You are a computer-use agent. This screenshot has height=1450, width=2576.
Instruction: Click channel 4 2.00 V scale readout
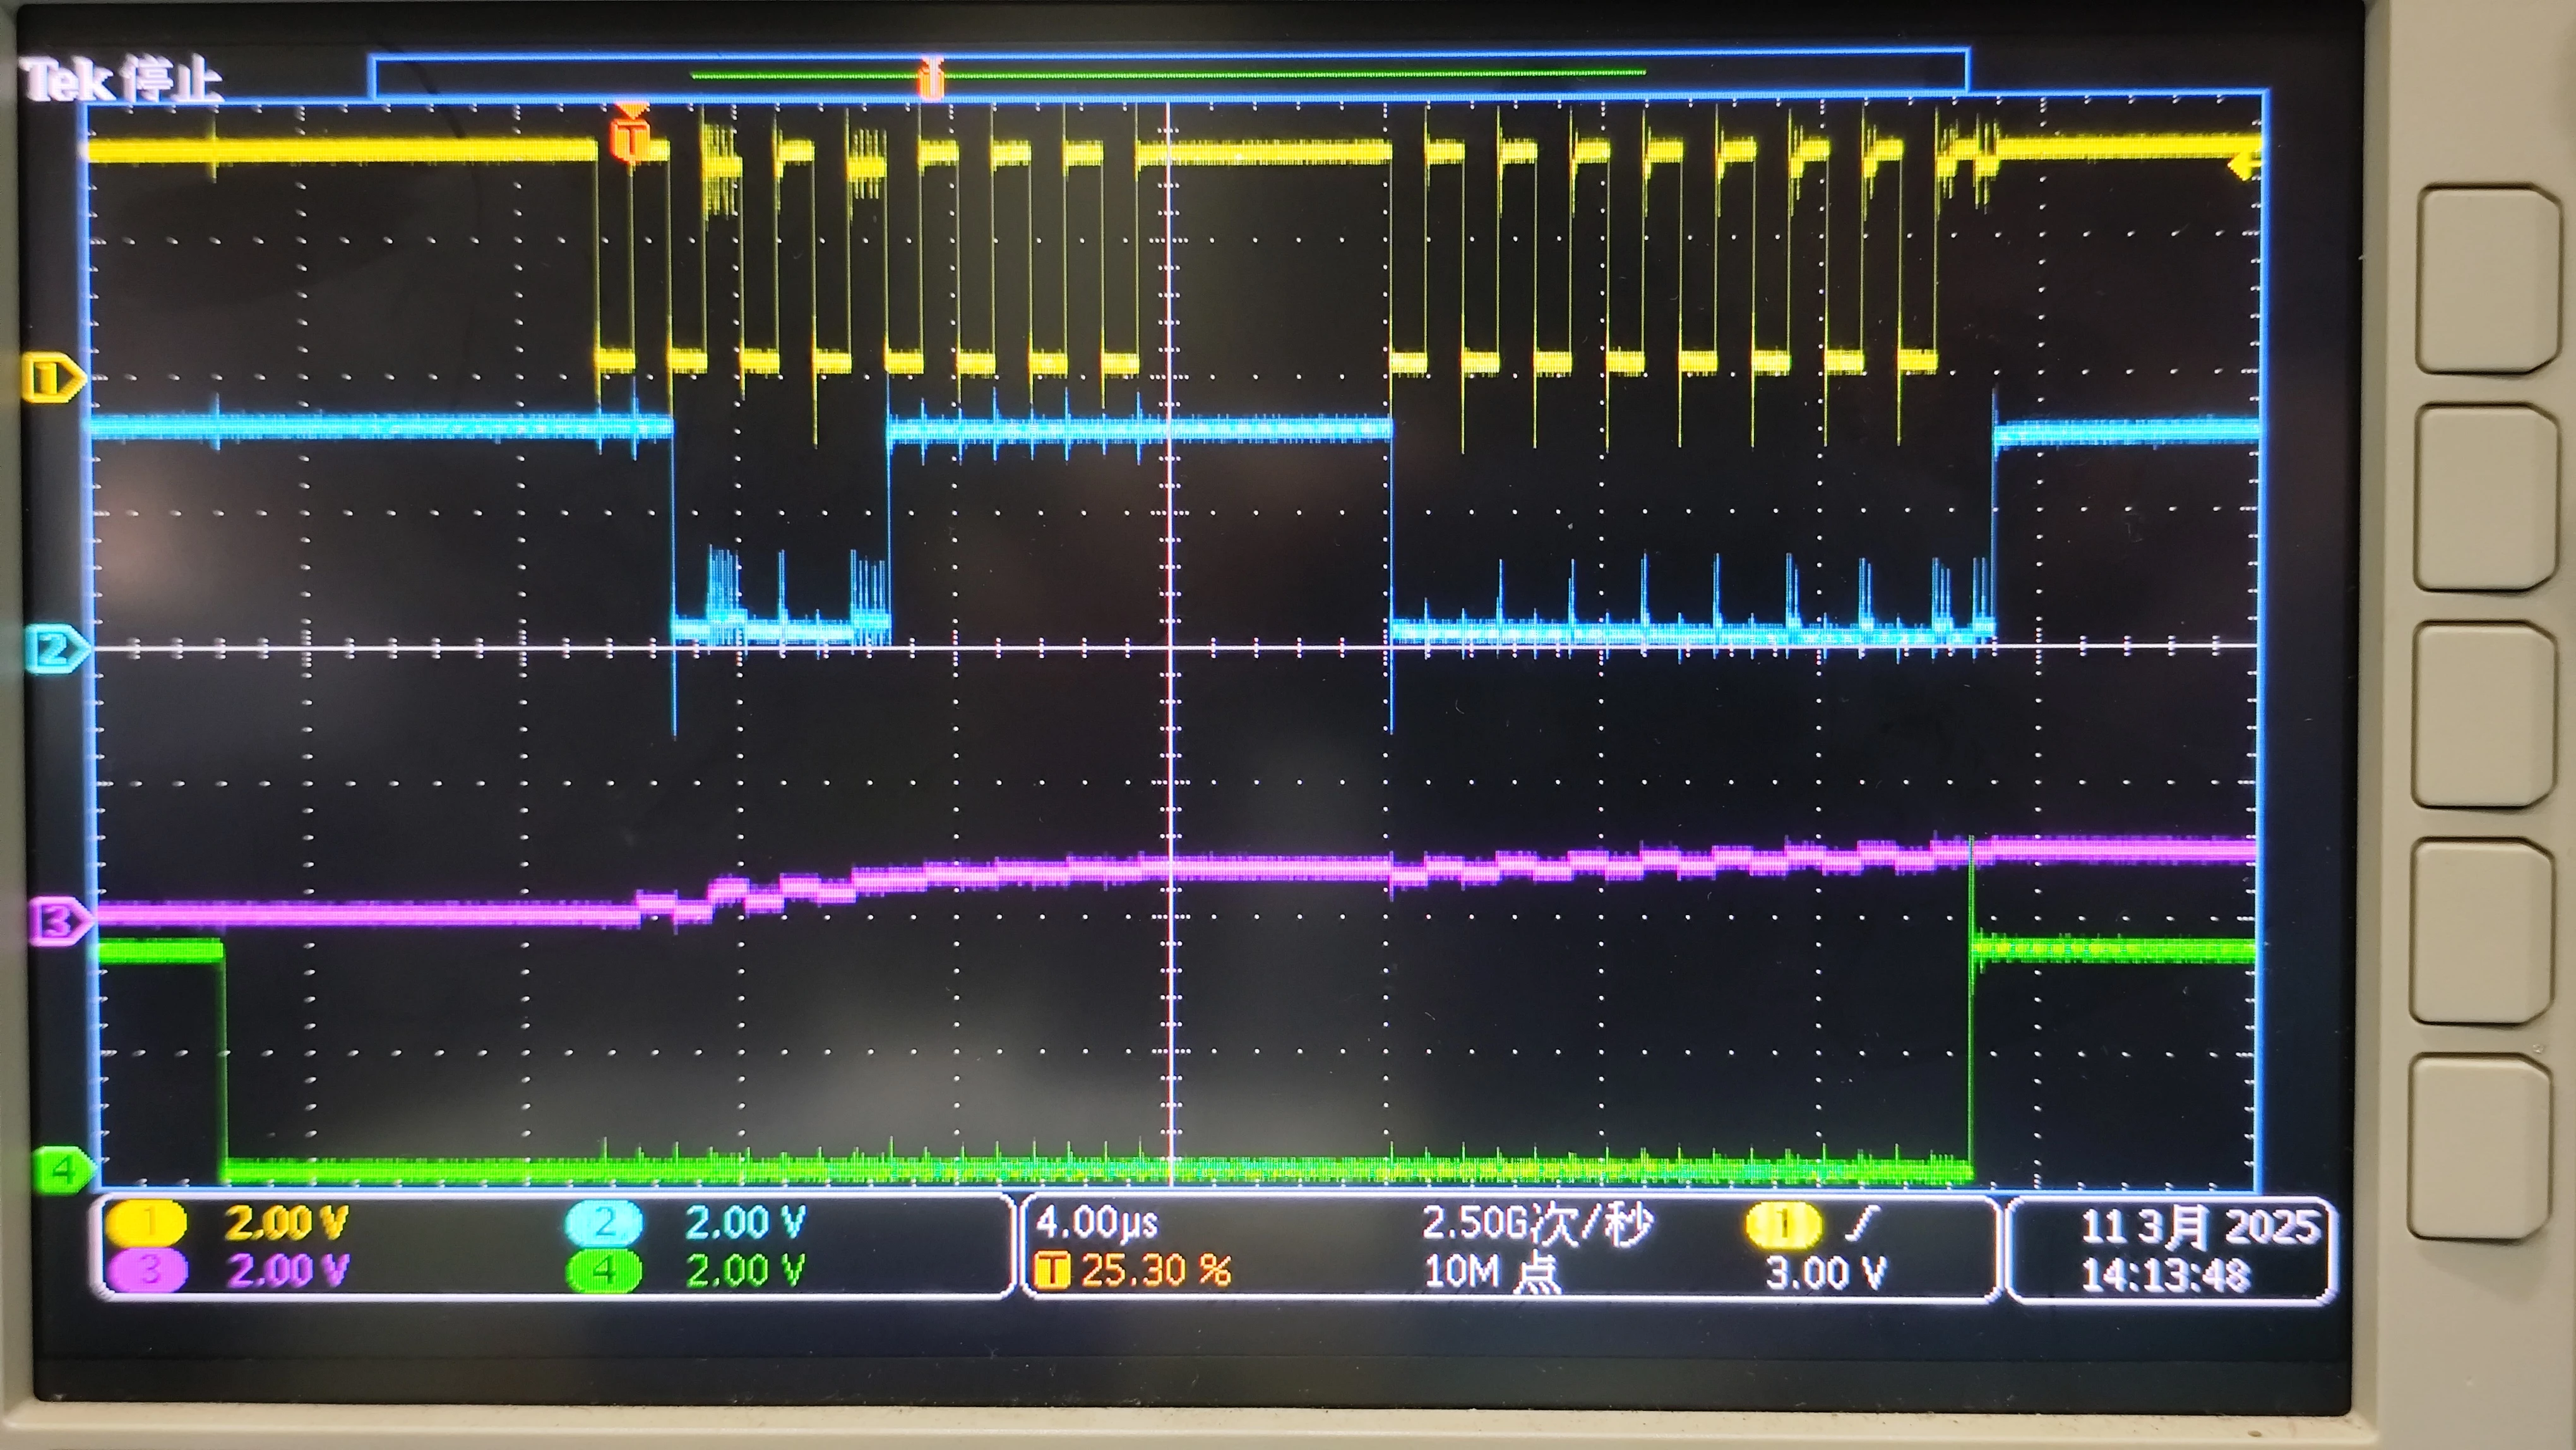click(745, 1270)
